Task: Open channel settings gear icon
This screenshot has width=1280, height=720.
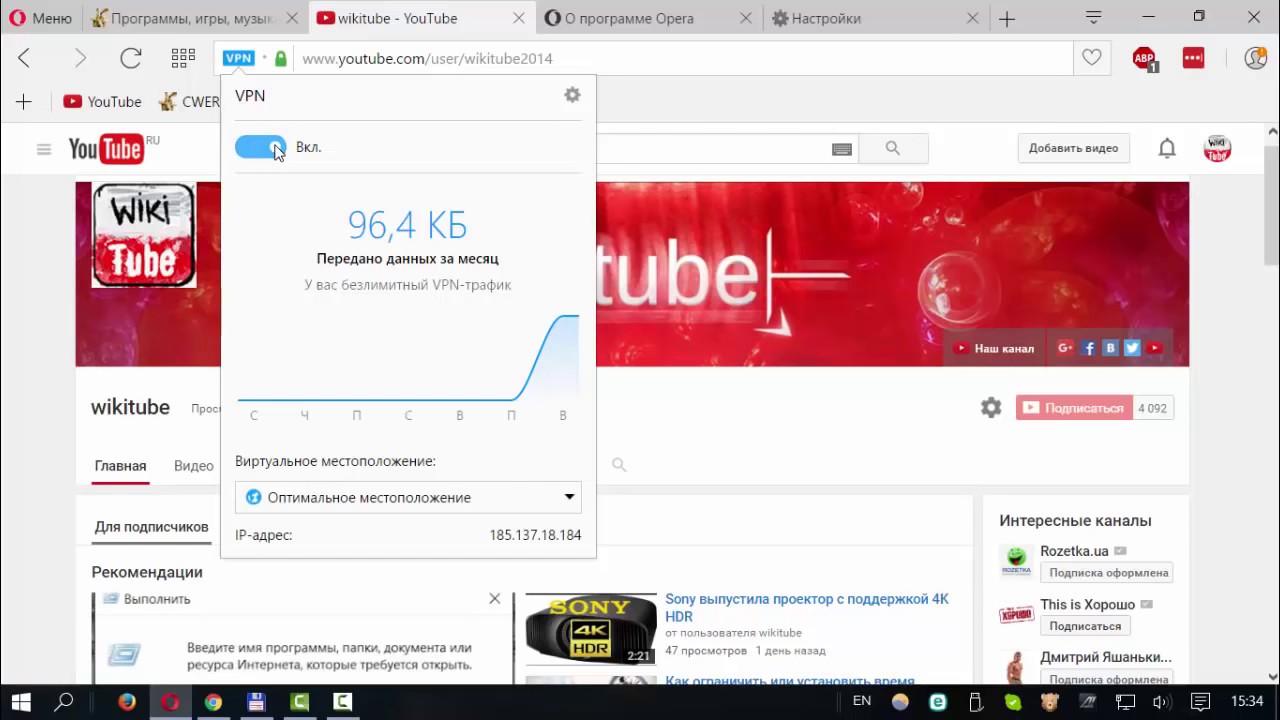Action: tap(991, 408)
